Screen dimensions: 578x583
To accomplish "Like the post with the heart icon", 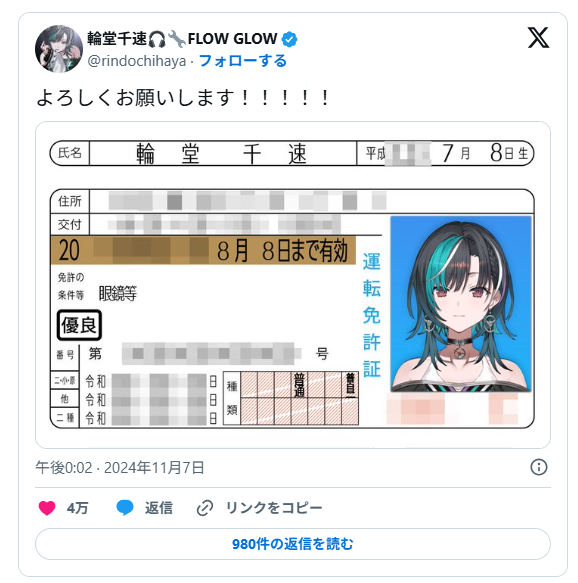I will 47,508.
